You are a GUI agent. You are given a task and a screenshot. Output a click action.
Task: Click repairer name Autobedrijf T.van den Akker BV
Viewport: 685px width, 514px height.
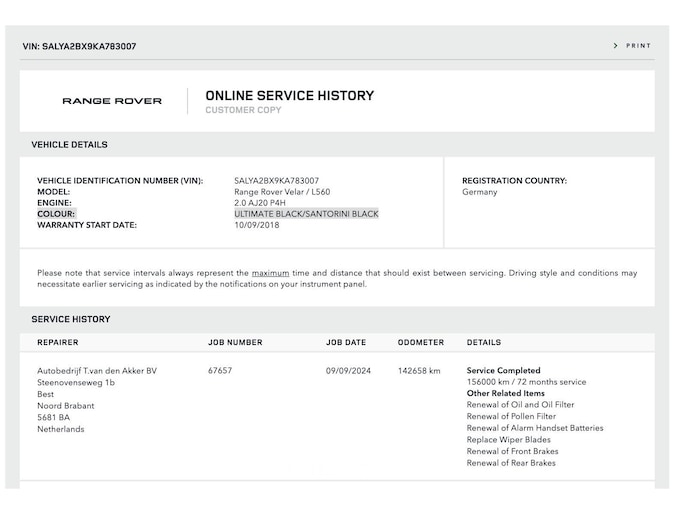click(97, 371)
